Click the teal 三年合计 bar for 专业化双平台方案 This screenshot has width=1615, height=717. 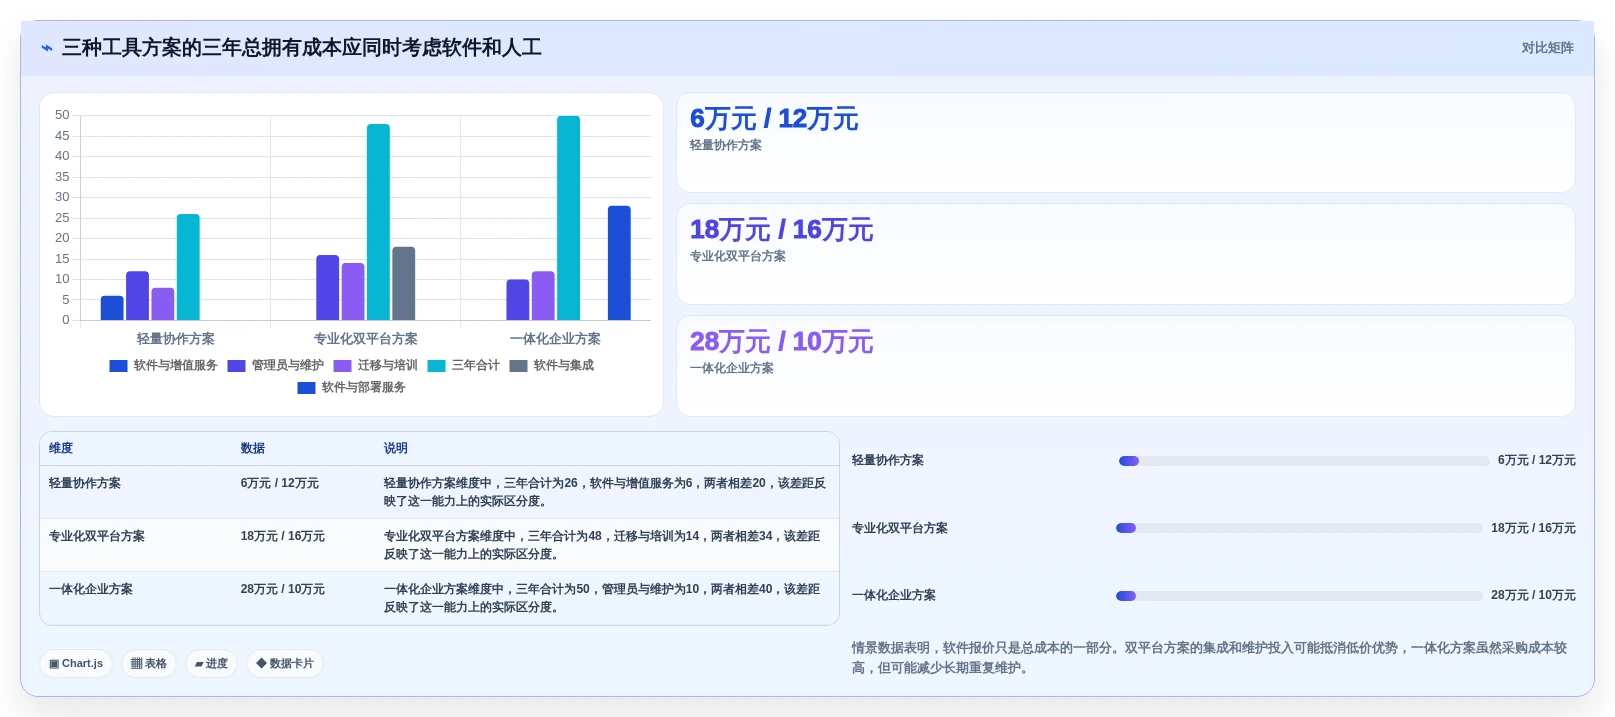(378, 222)
